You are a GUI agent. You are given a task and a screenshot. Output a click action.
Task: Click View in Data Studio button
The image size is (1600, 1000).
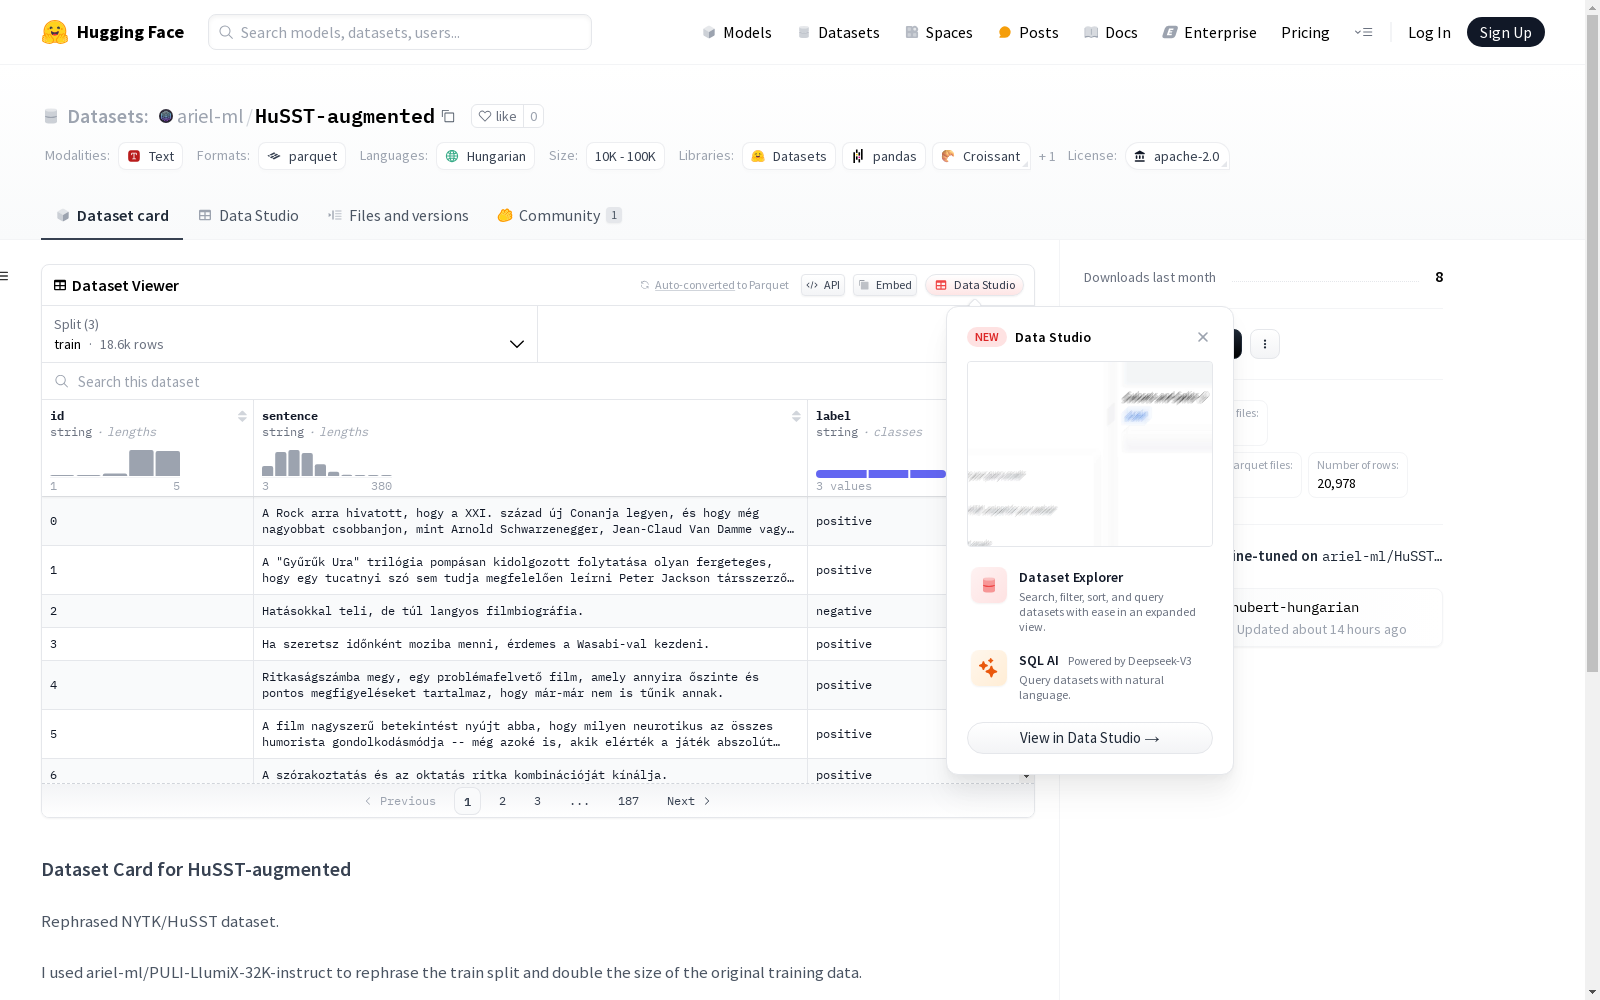1090,738
